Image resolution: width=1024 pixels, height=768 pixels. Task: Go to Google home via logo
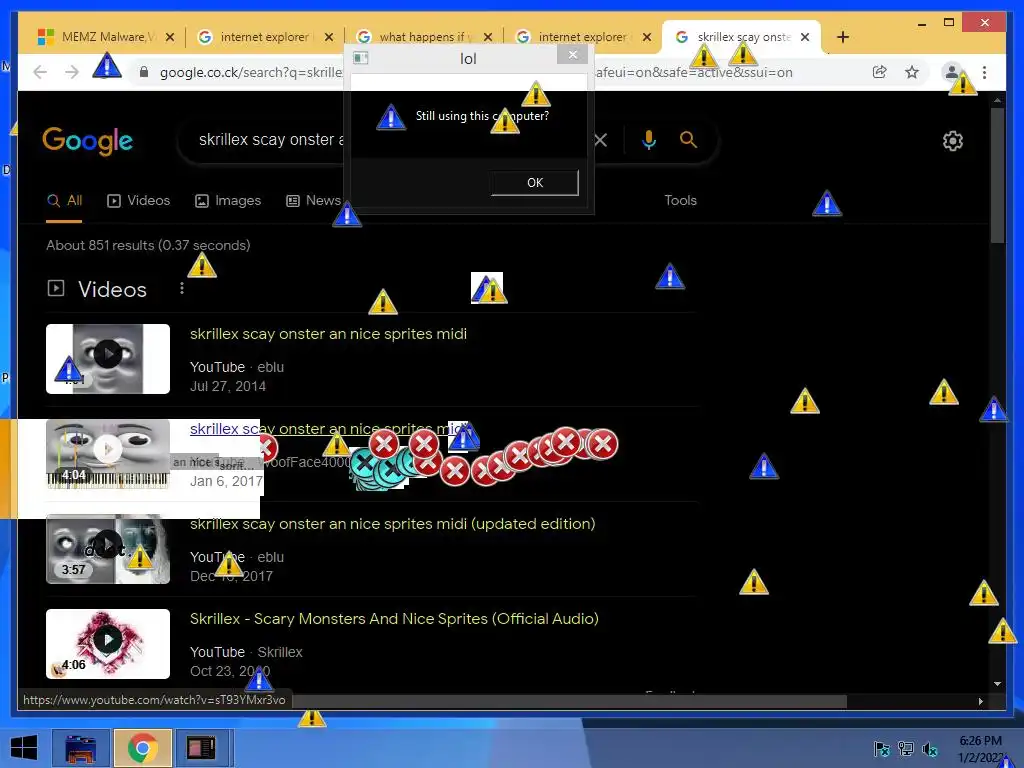[88, 140]
